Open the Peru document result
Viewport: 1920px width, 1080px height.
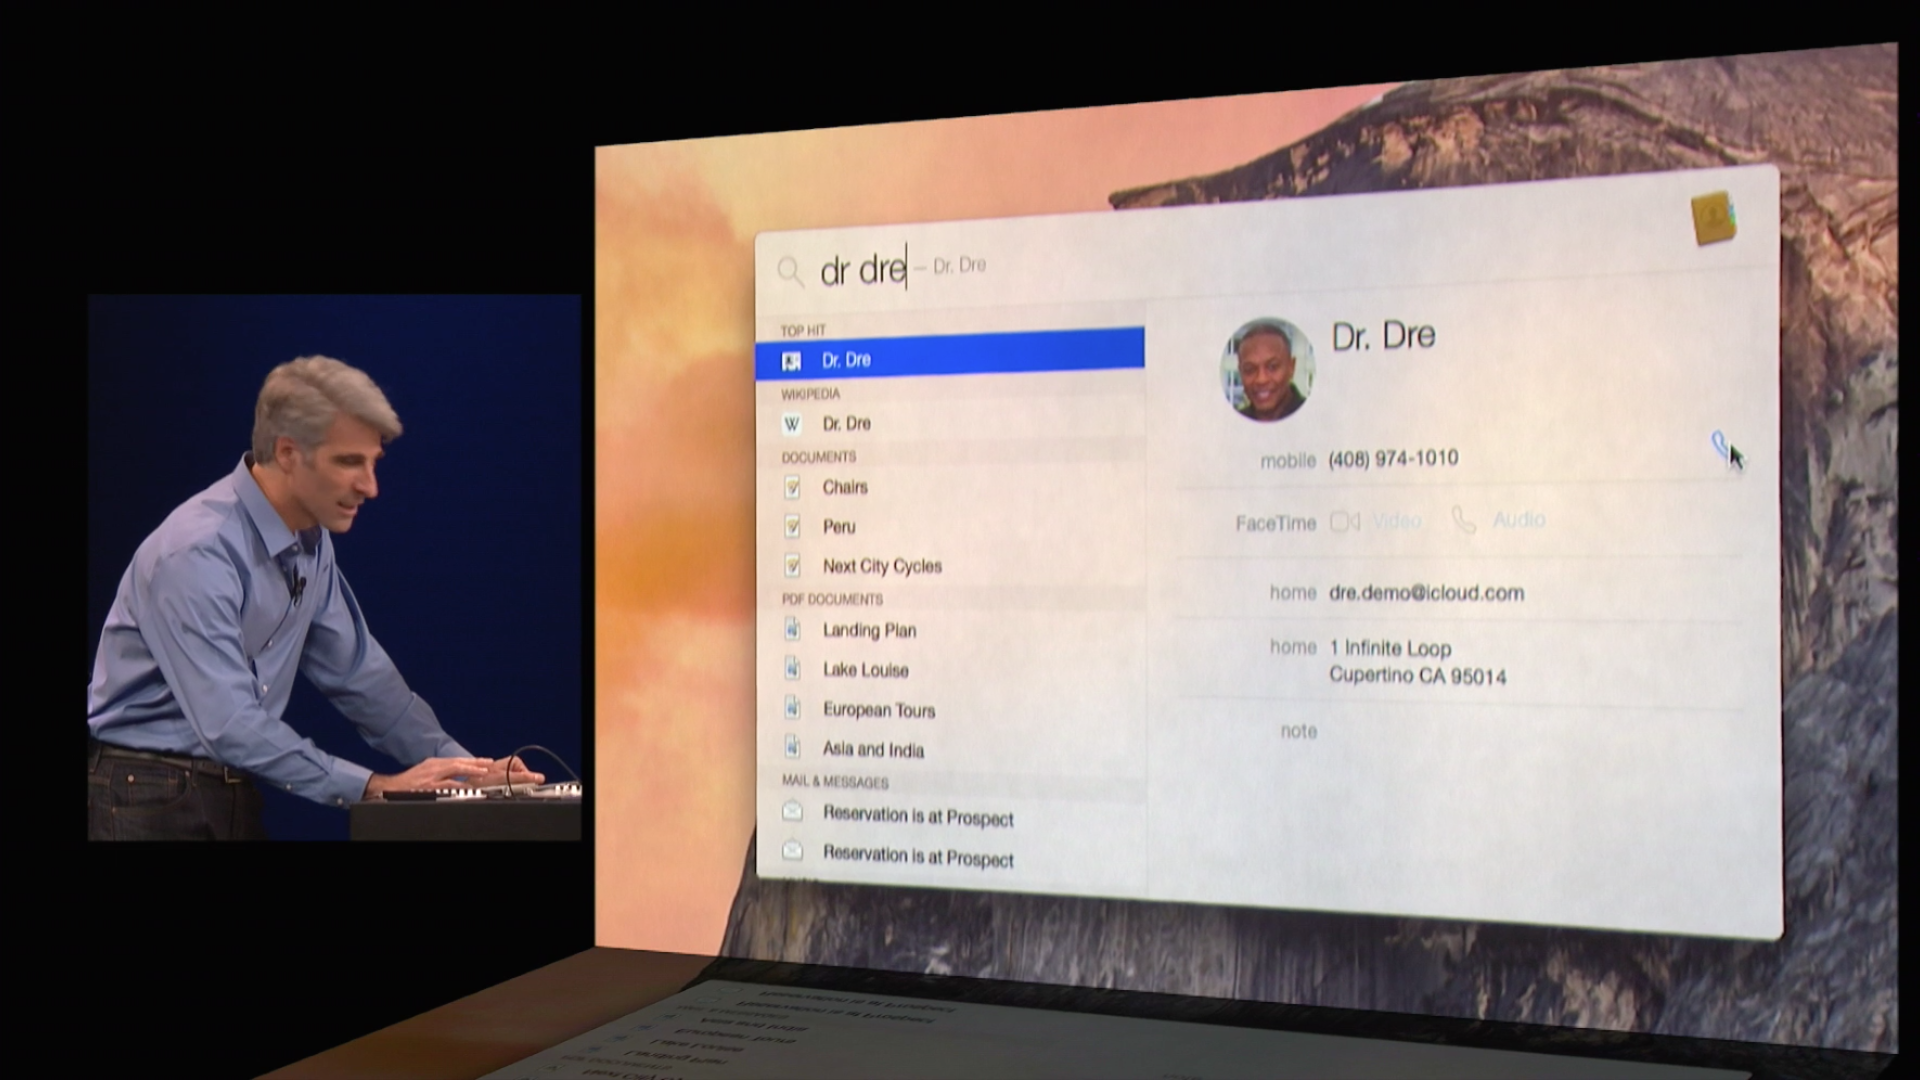949,526
